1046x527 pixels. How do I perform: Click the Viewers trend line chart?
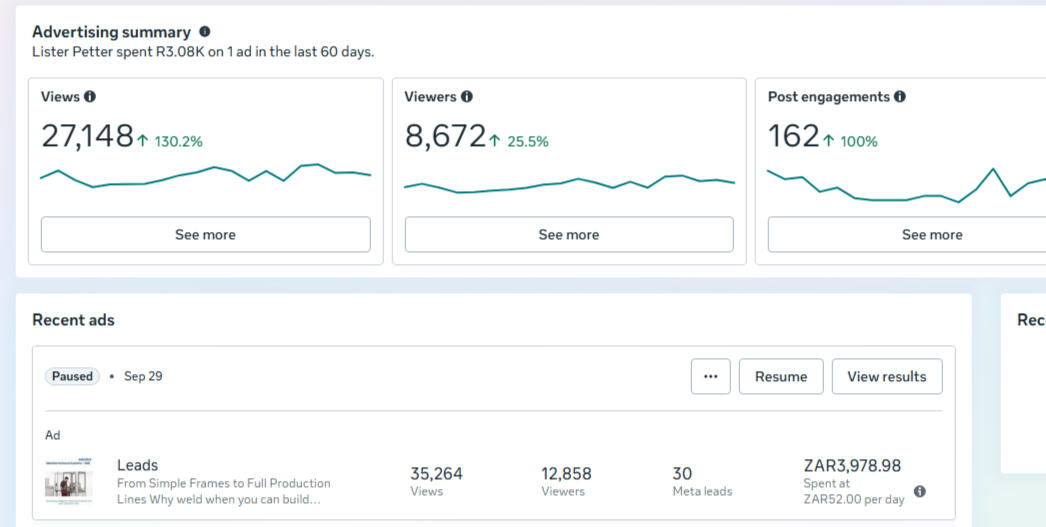pyautogui.click(x=568, y=183)
